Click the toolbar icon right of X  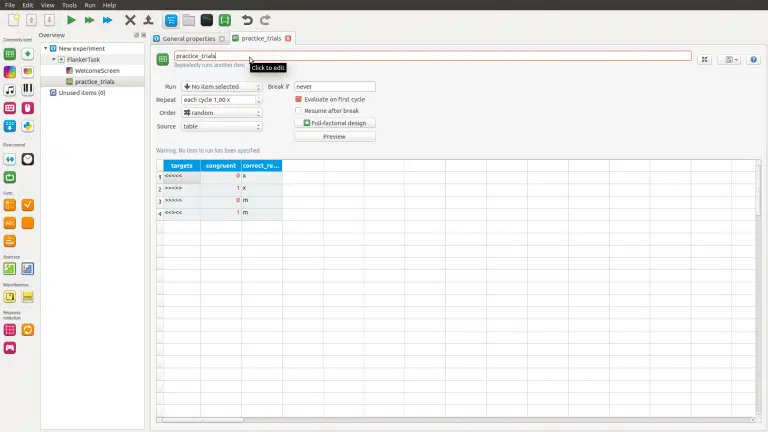pos(148,20)
